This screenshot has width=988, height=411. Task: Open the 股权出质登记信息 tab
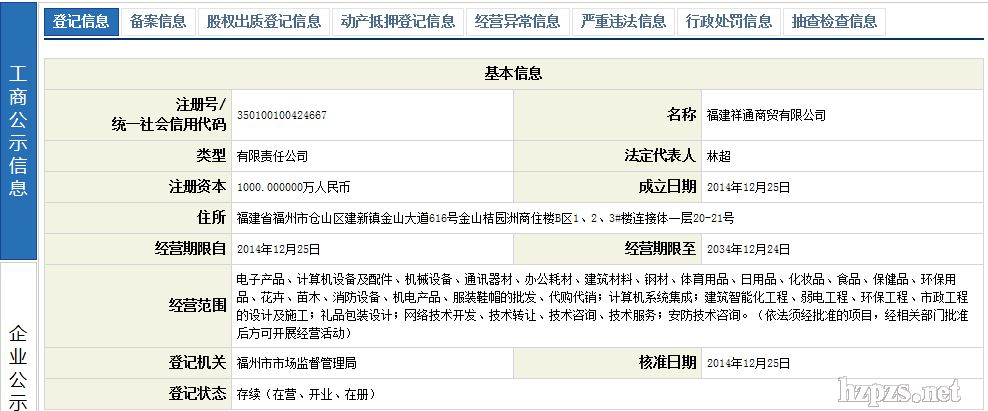tap(264, 21)
